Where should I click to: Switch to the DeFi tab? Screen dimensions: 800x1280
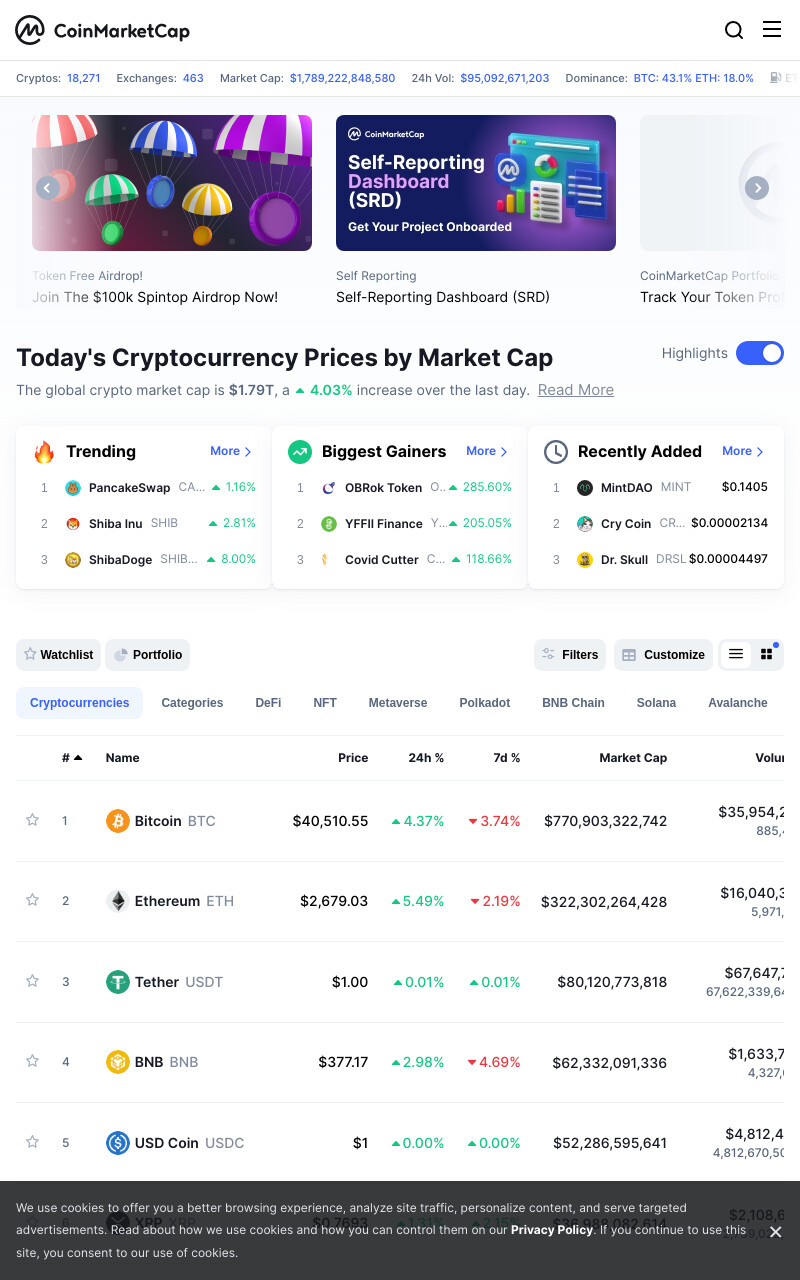(268, 703)
